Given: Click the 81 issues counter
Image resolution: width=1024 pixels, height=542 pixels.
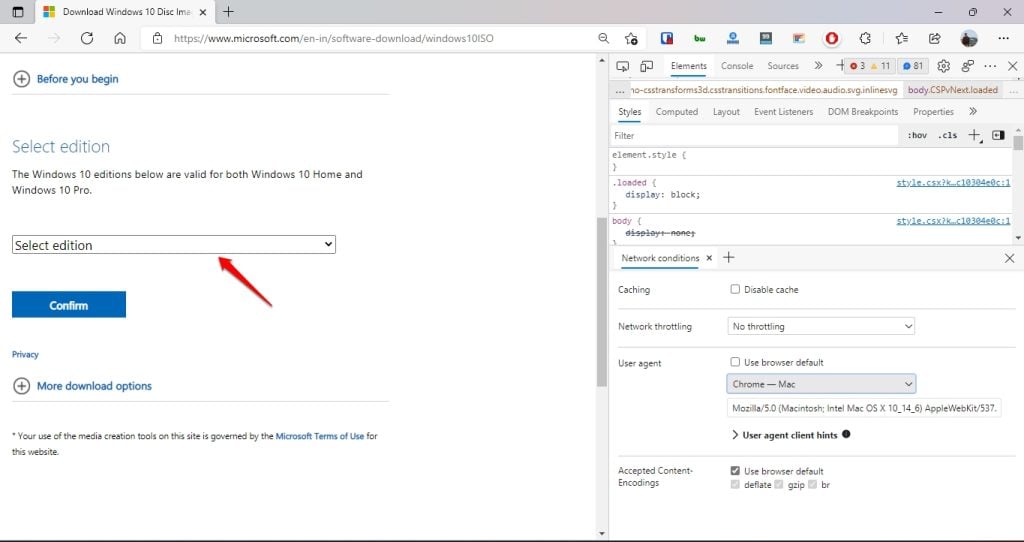Looking at the screenshot, I should (x=912, y=66).
